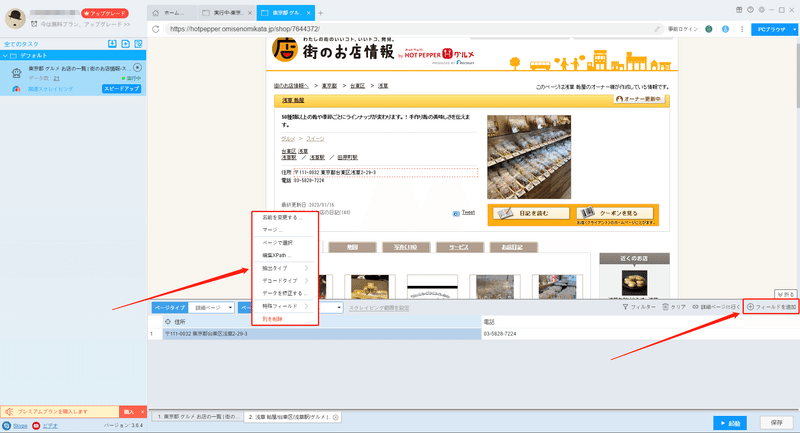
Task: Close the 実行中 東京 tab
Action: 249,13
